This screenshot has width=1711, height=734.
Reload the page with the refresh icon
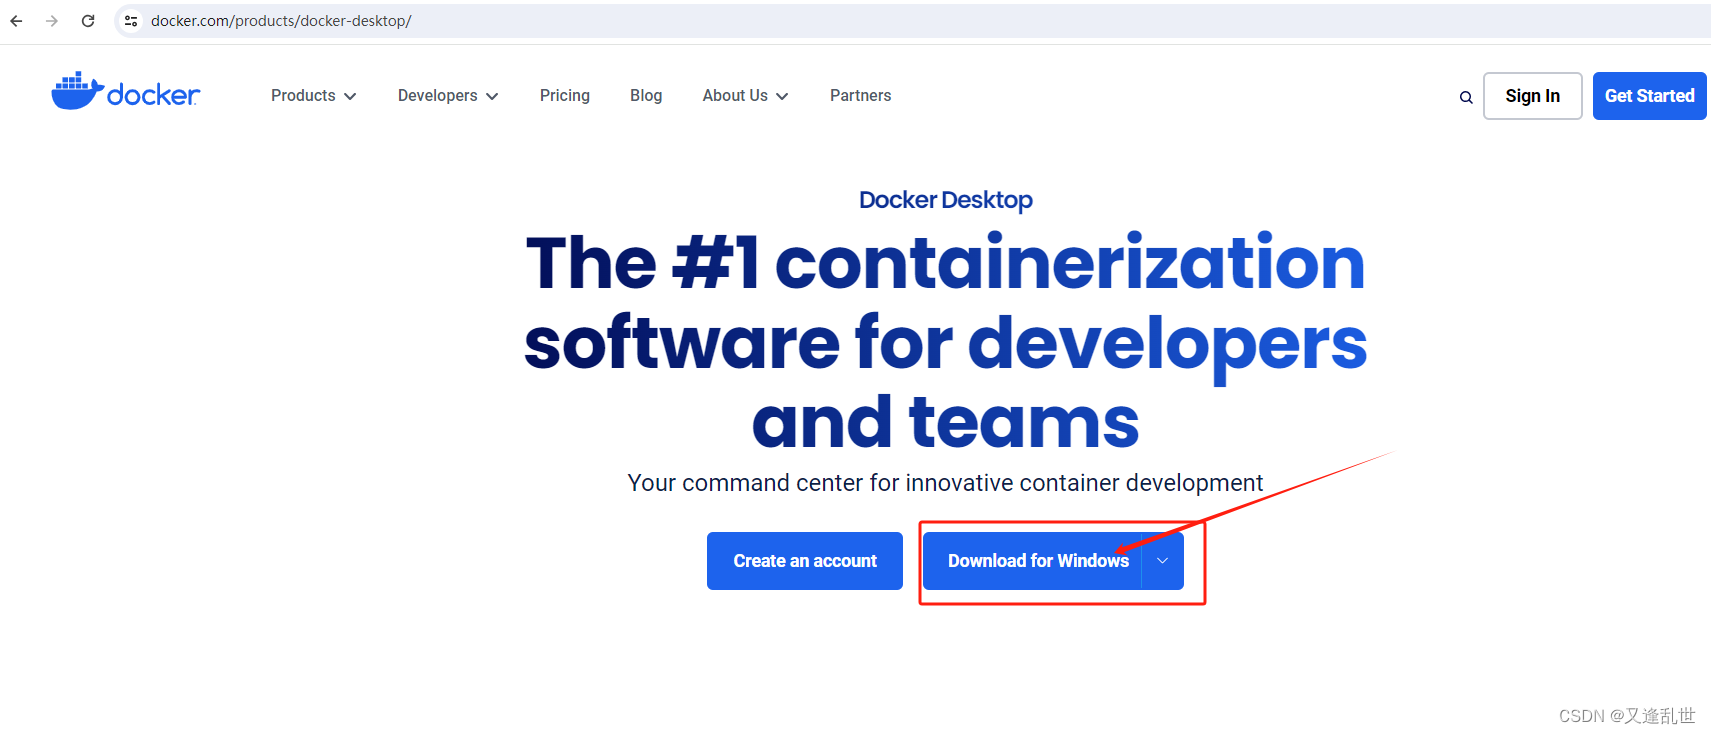[88, 21]
